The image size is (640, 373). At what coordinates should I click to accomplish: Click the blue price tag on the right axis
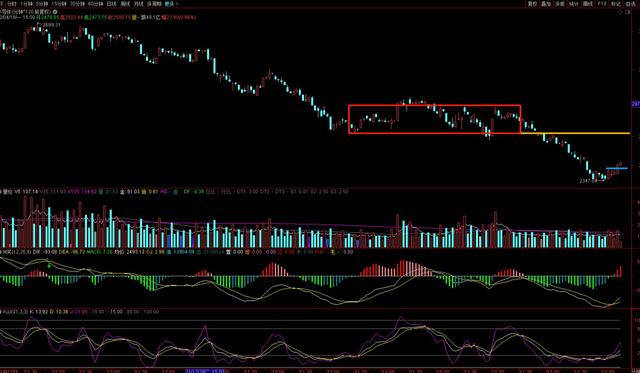[636, 104]
